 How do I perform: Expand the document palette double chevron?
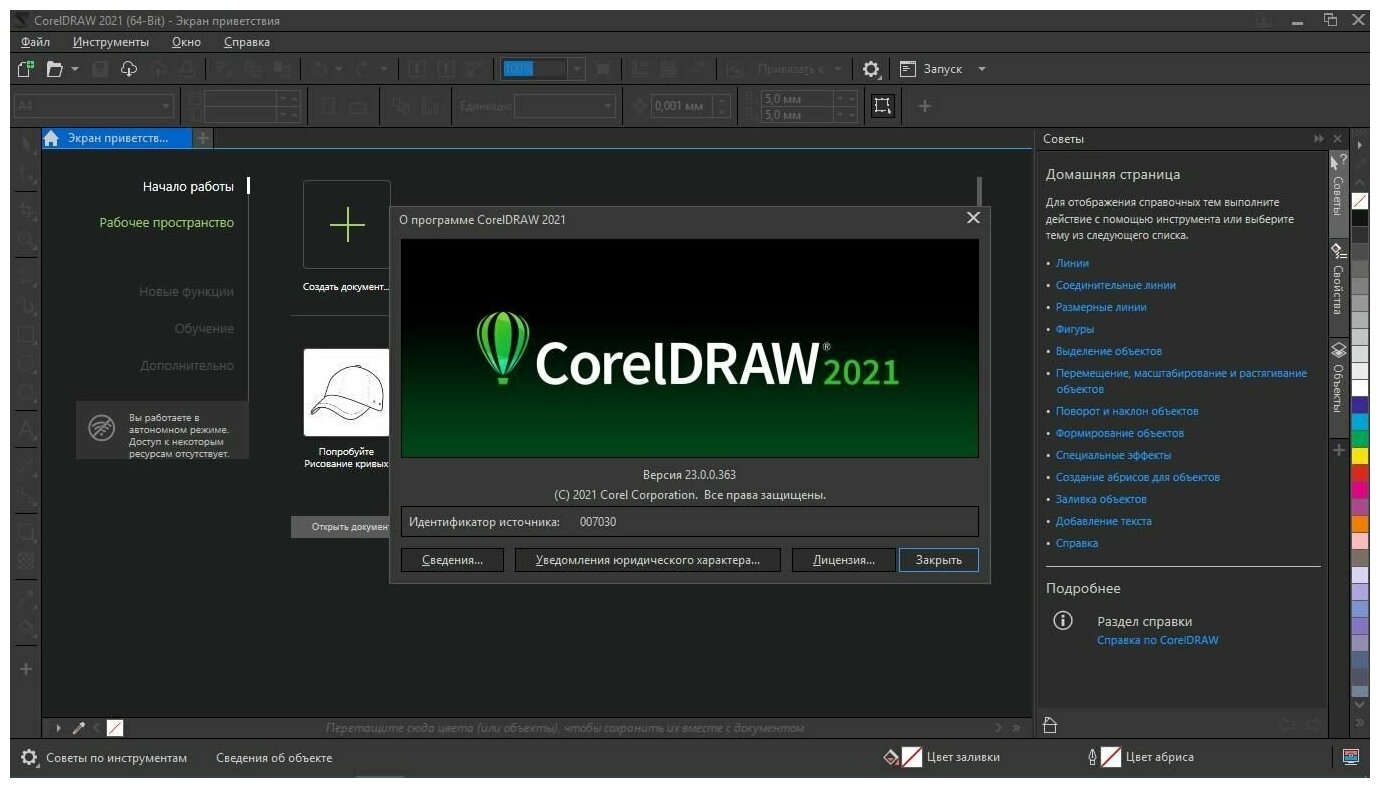(x=1017, y=728)
